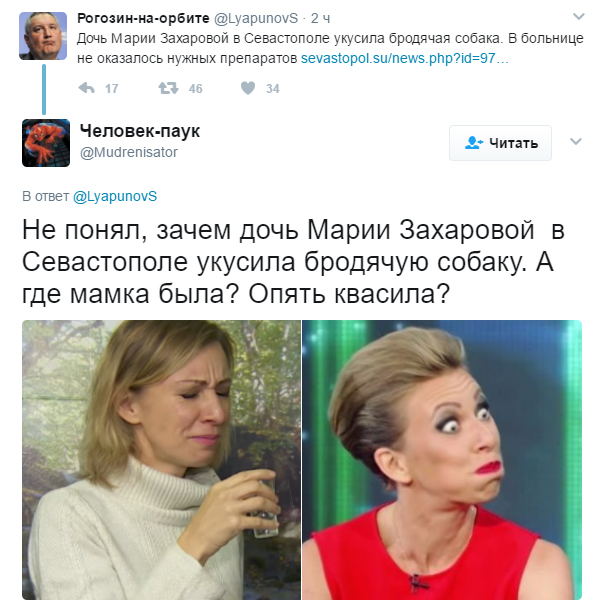Image resolution: width=606 pixels, height=612 pixels.
Task: Open the left photo with white sweater
Action: pyautogui.click(x=161, y=460)
